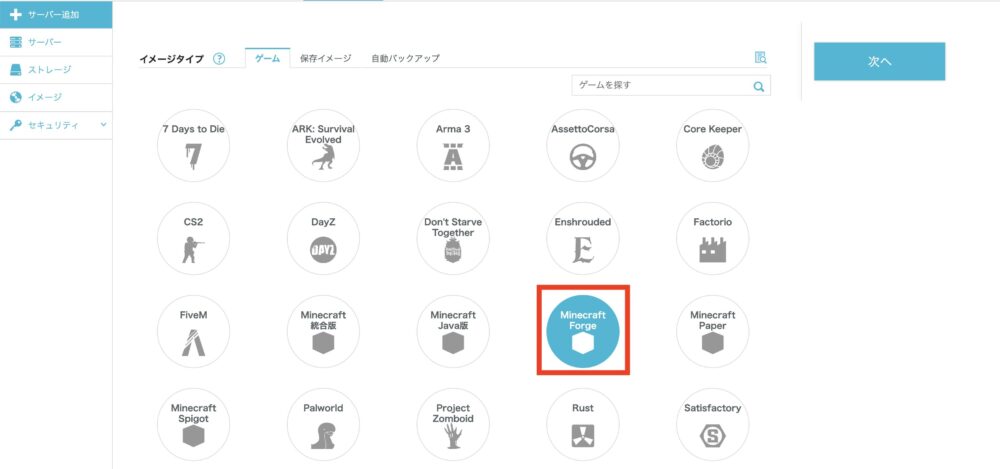Switch to the ゲーム tab

coord(267,58)
